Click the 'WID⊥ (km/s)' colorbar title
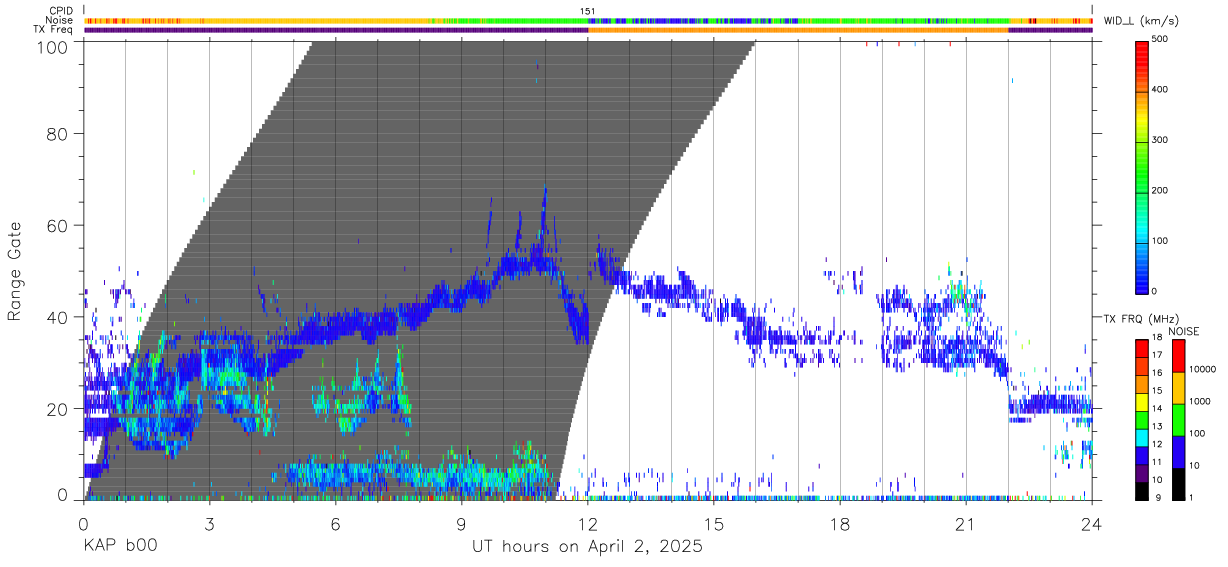The height and width of the screenshot is (567, 1228). [x=1143, y=20]
